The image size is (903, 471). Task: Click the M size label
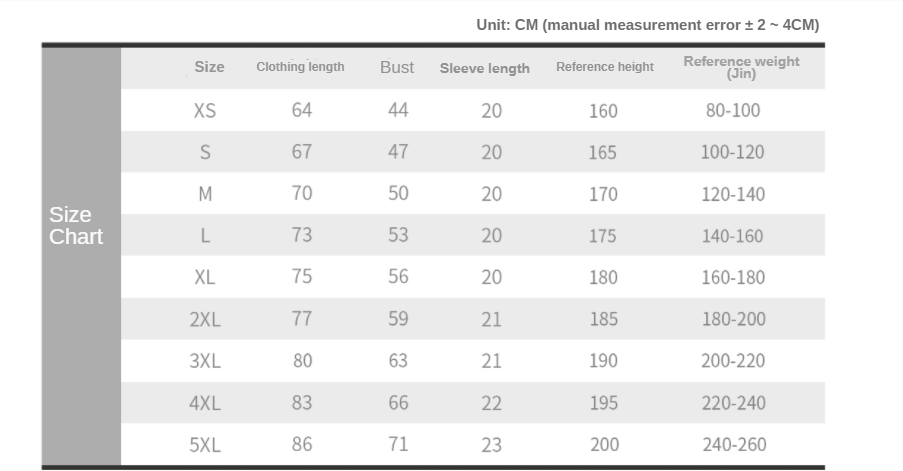point(205,194)
